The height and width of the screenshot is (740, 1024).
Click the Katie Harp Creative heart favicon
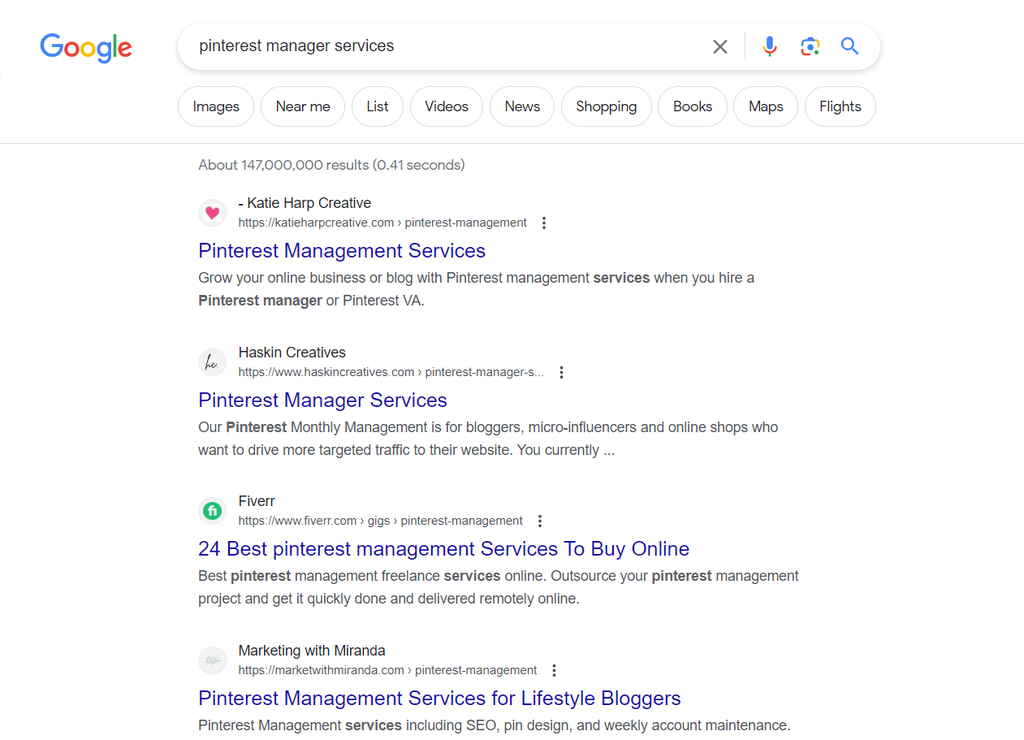pyautogui.click(x=212, y=212)
